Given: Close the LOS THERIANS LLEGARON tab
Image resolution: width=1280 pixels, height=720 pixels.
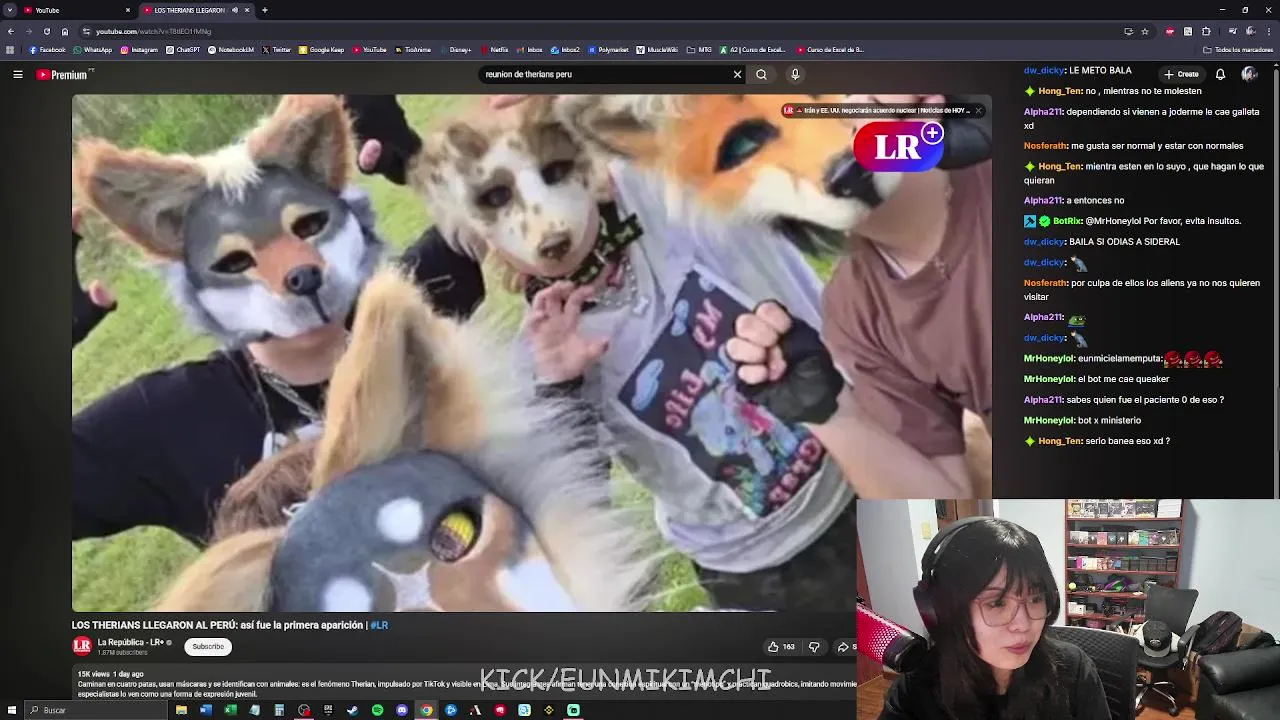Looking at the screenshot, I should coord(248,10).
